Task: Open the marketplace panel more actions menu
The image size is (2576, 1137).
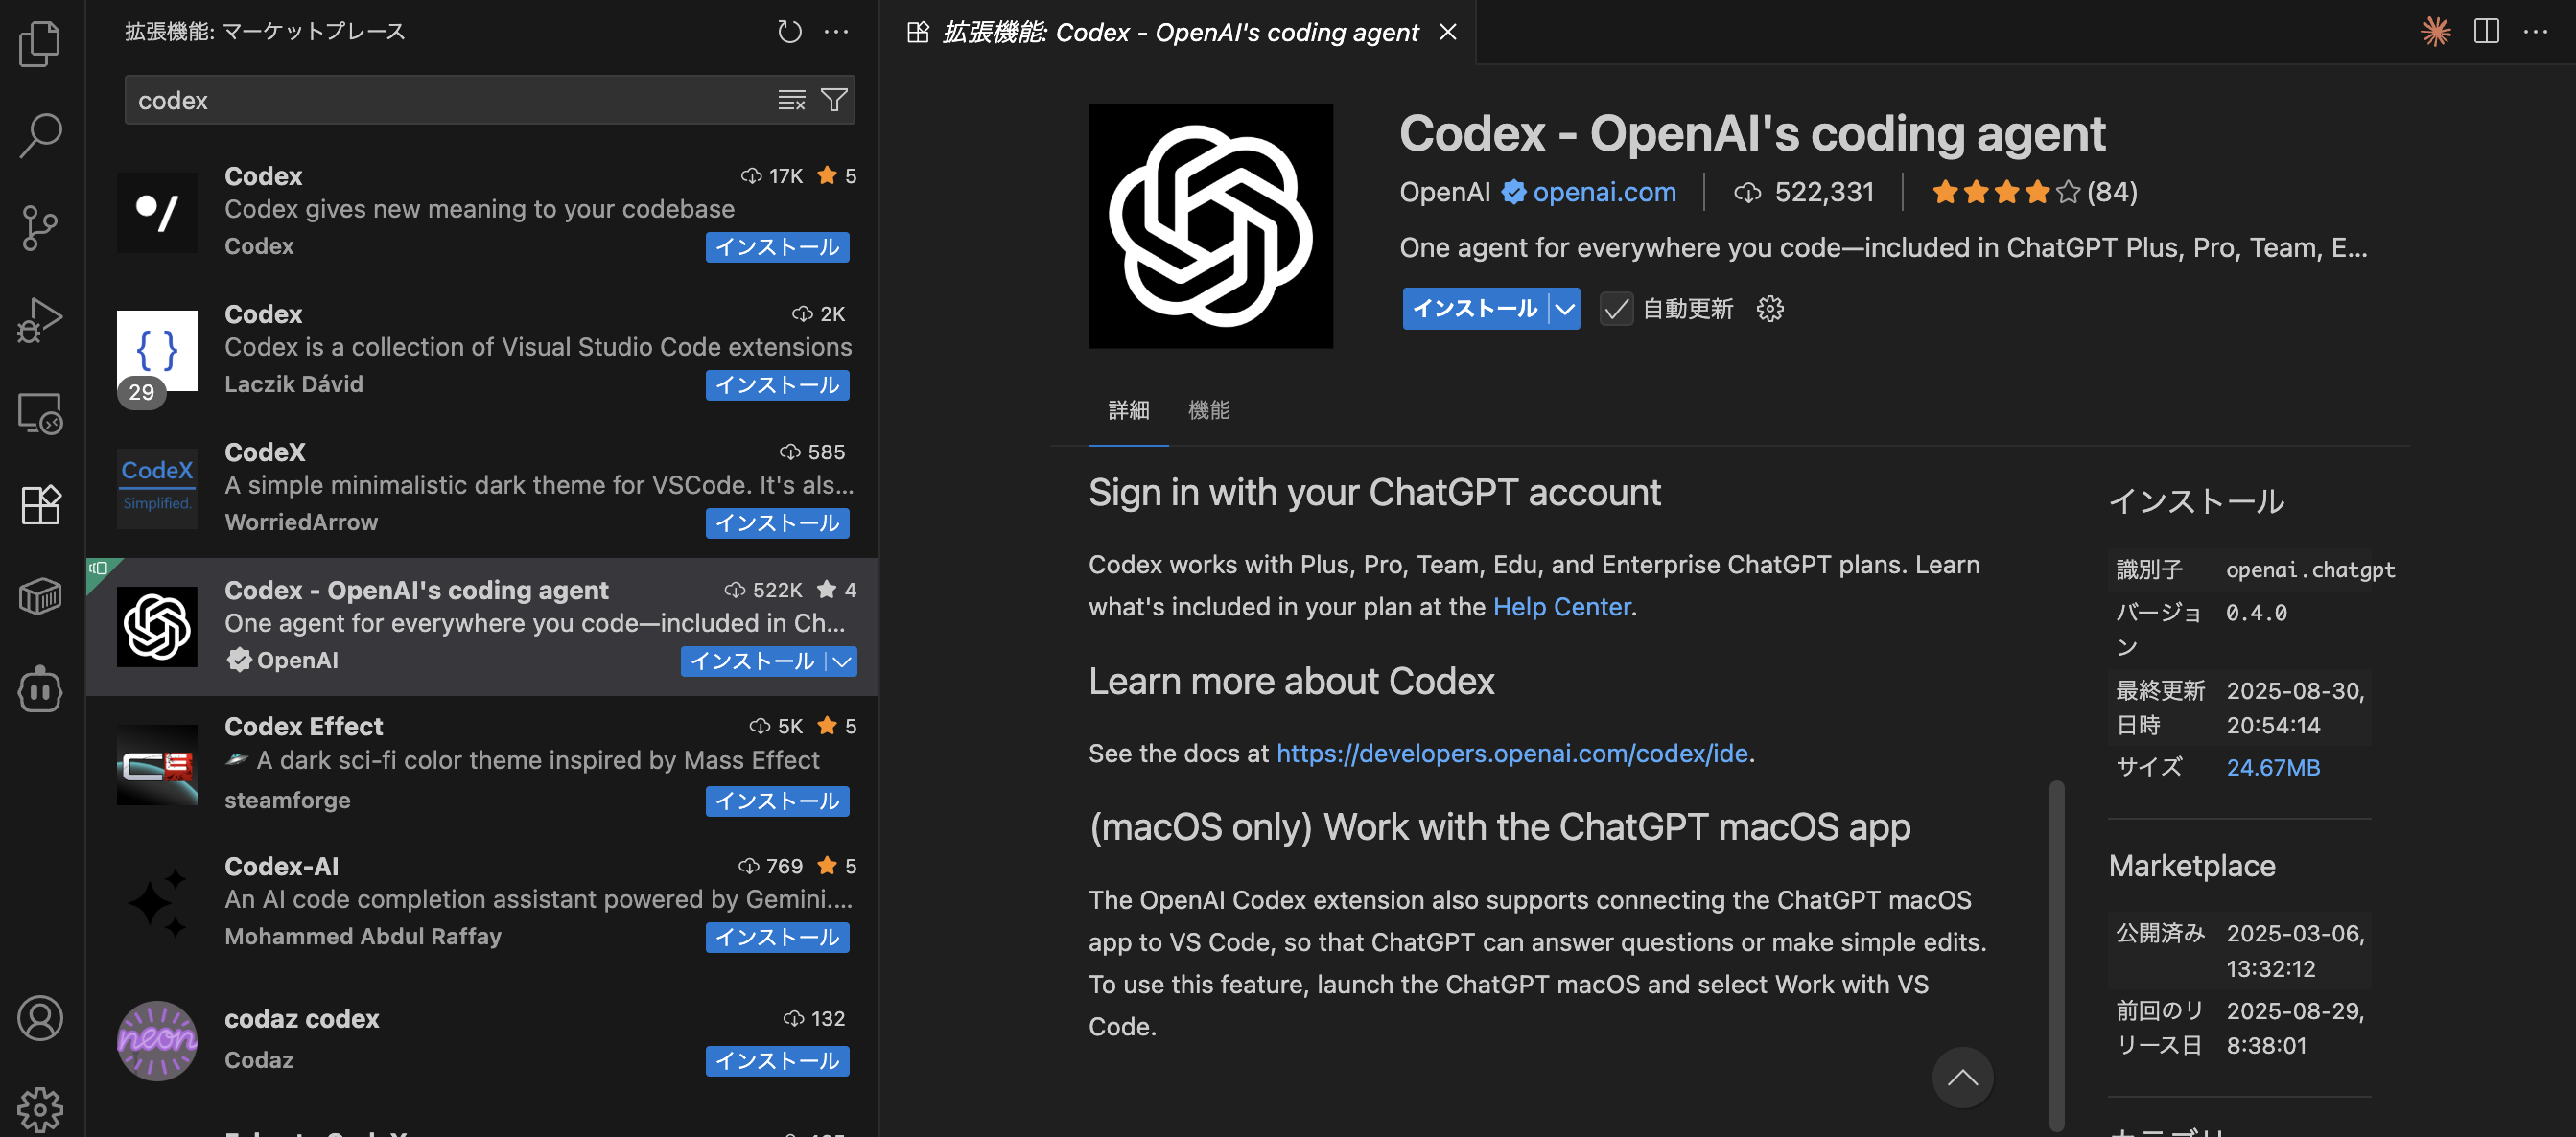Action: (x=836, y=32)
